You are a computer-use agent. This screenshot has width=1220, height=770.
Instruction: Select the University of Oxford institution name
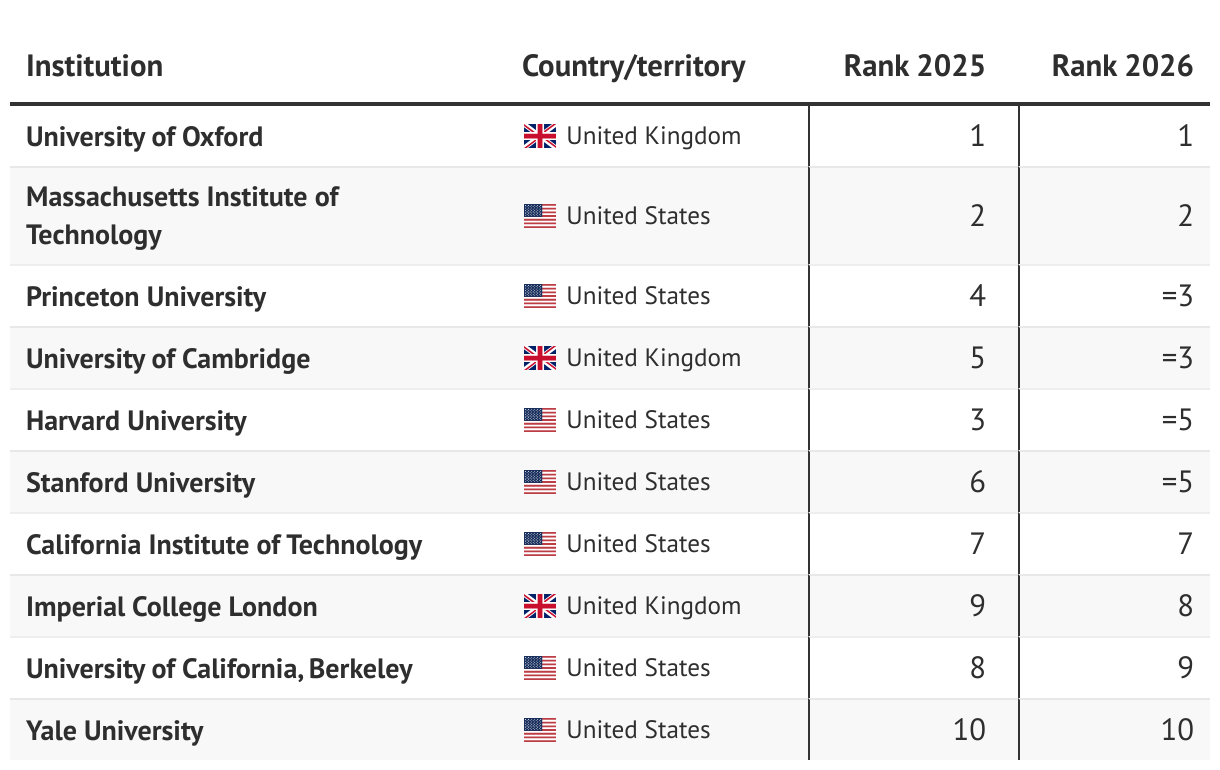[144, 136]
